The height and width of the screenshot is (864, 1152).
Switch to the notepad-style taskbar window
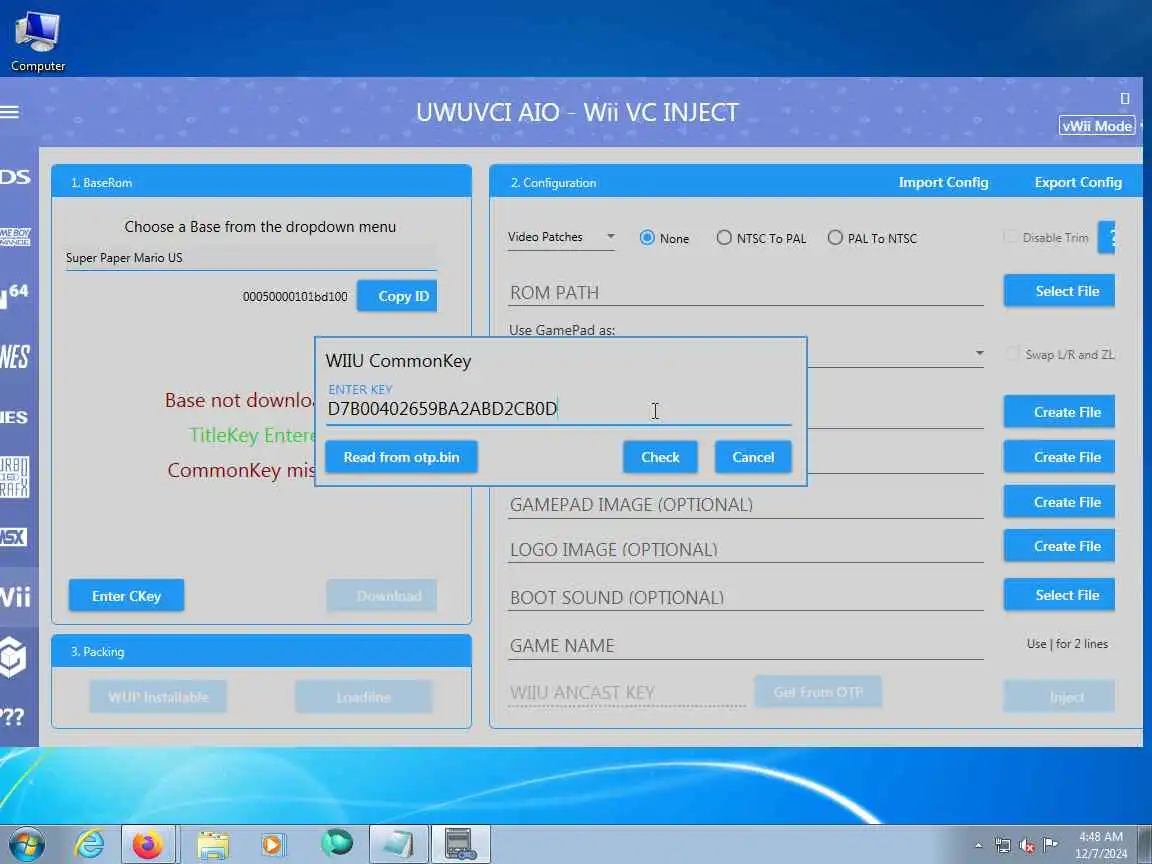click(398, 844)
